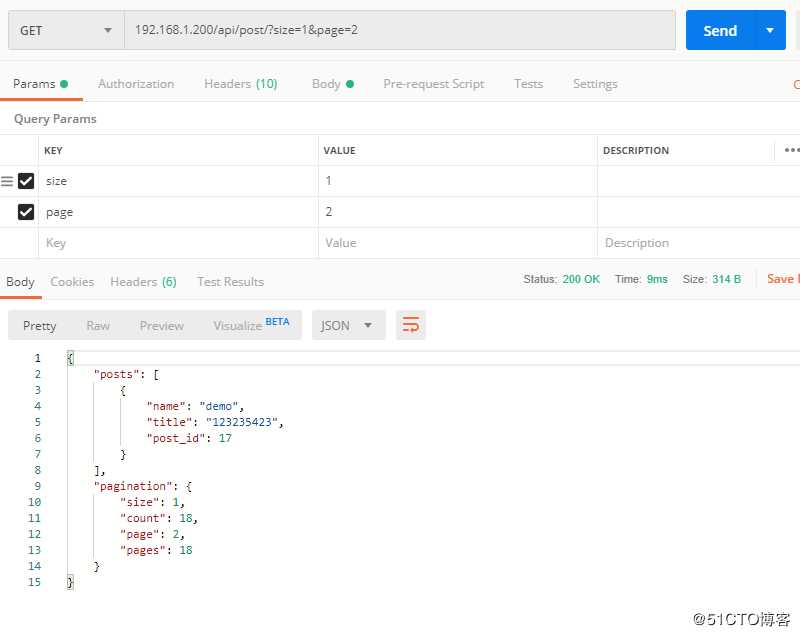Image resolution: width=800 pixels, height=636 pixels.
Task: Click the "post_id" key in response
Action: [x=176, y=438]
